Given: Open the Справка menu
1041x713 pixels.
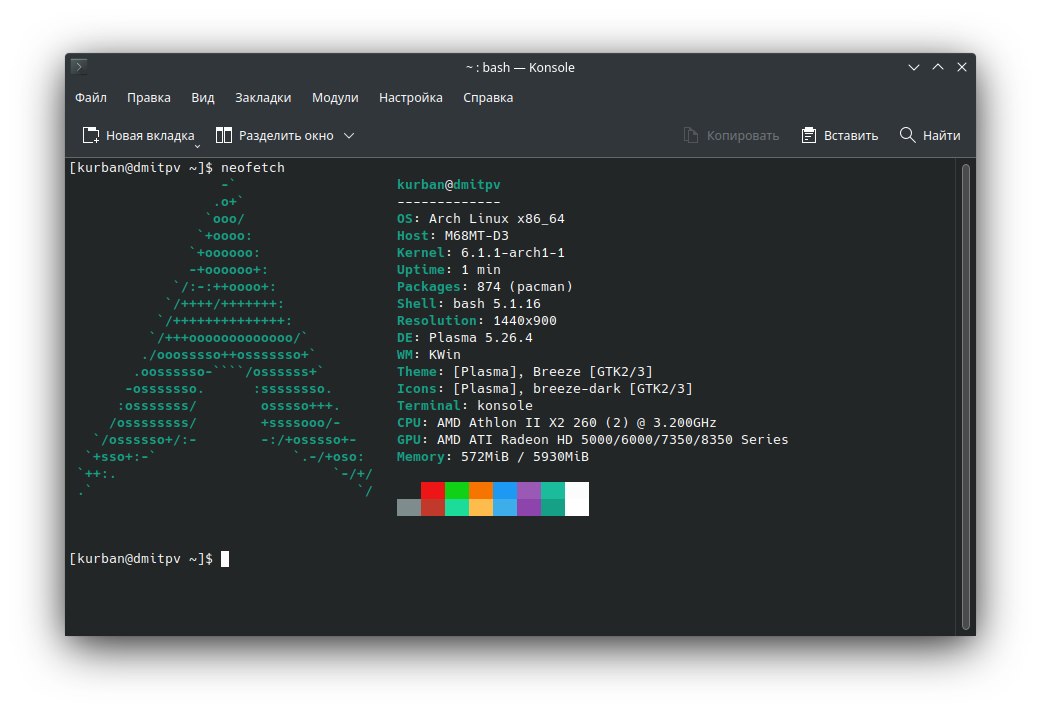Looking at the screenshot, I should click(488, 98).
